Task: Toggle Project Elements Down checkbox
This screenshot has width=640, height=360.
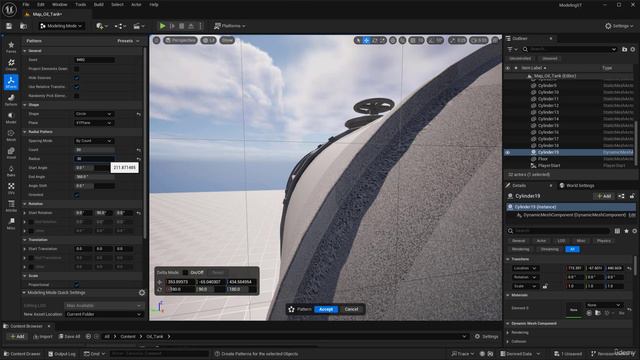Action: pos(76,69)
